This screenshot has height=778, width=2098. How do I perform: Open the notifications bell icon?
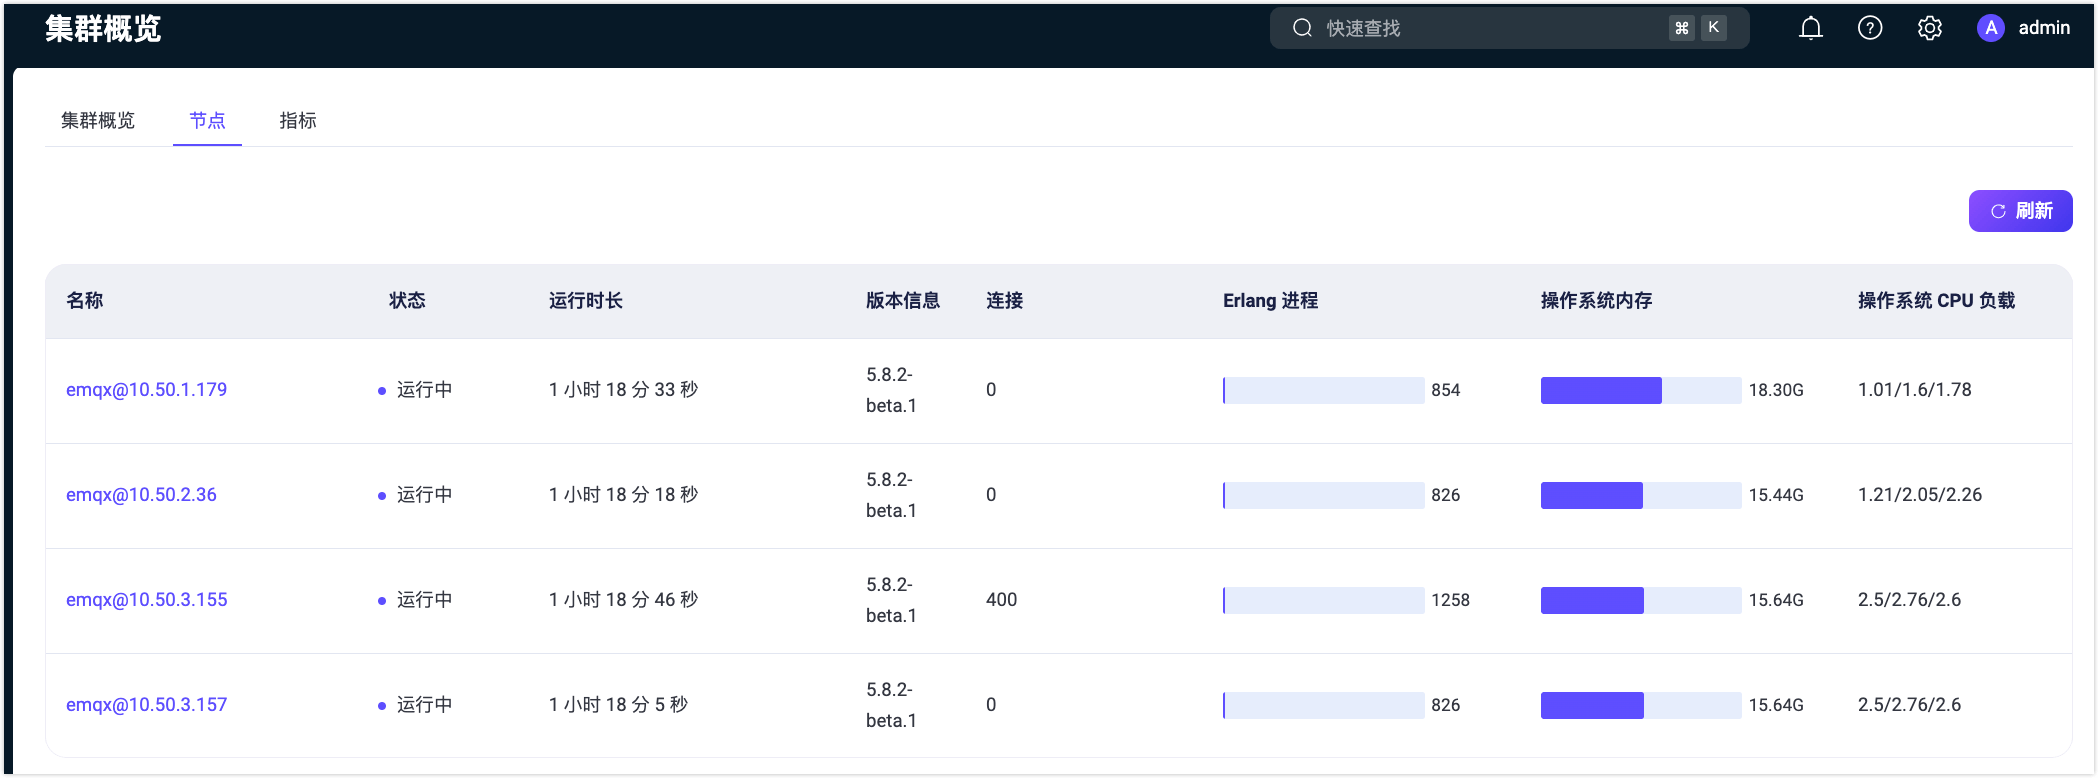(1810, 28)
